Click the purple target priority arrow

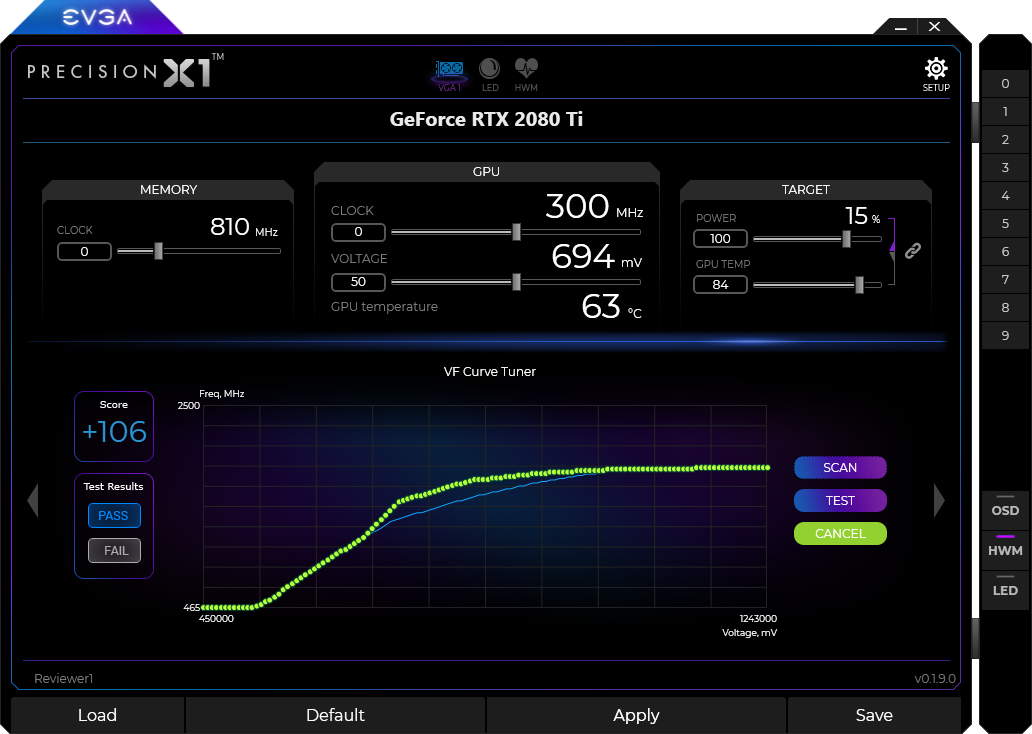892,243
